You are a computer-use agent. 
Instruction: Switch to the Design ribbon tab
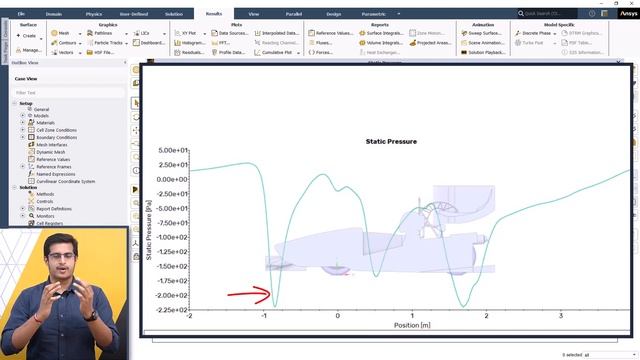coord(333,13)
